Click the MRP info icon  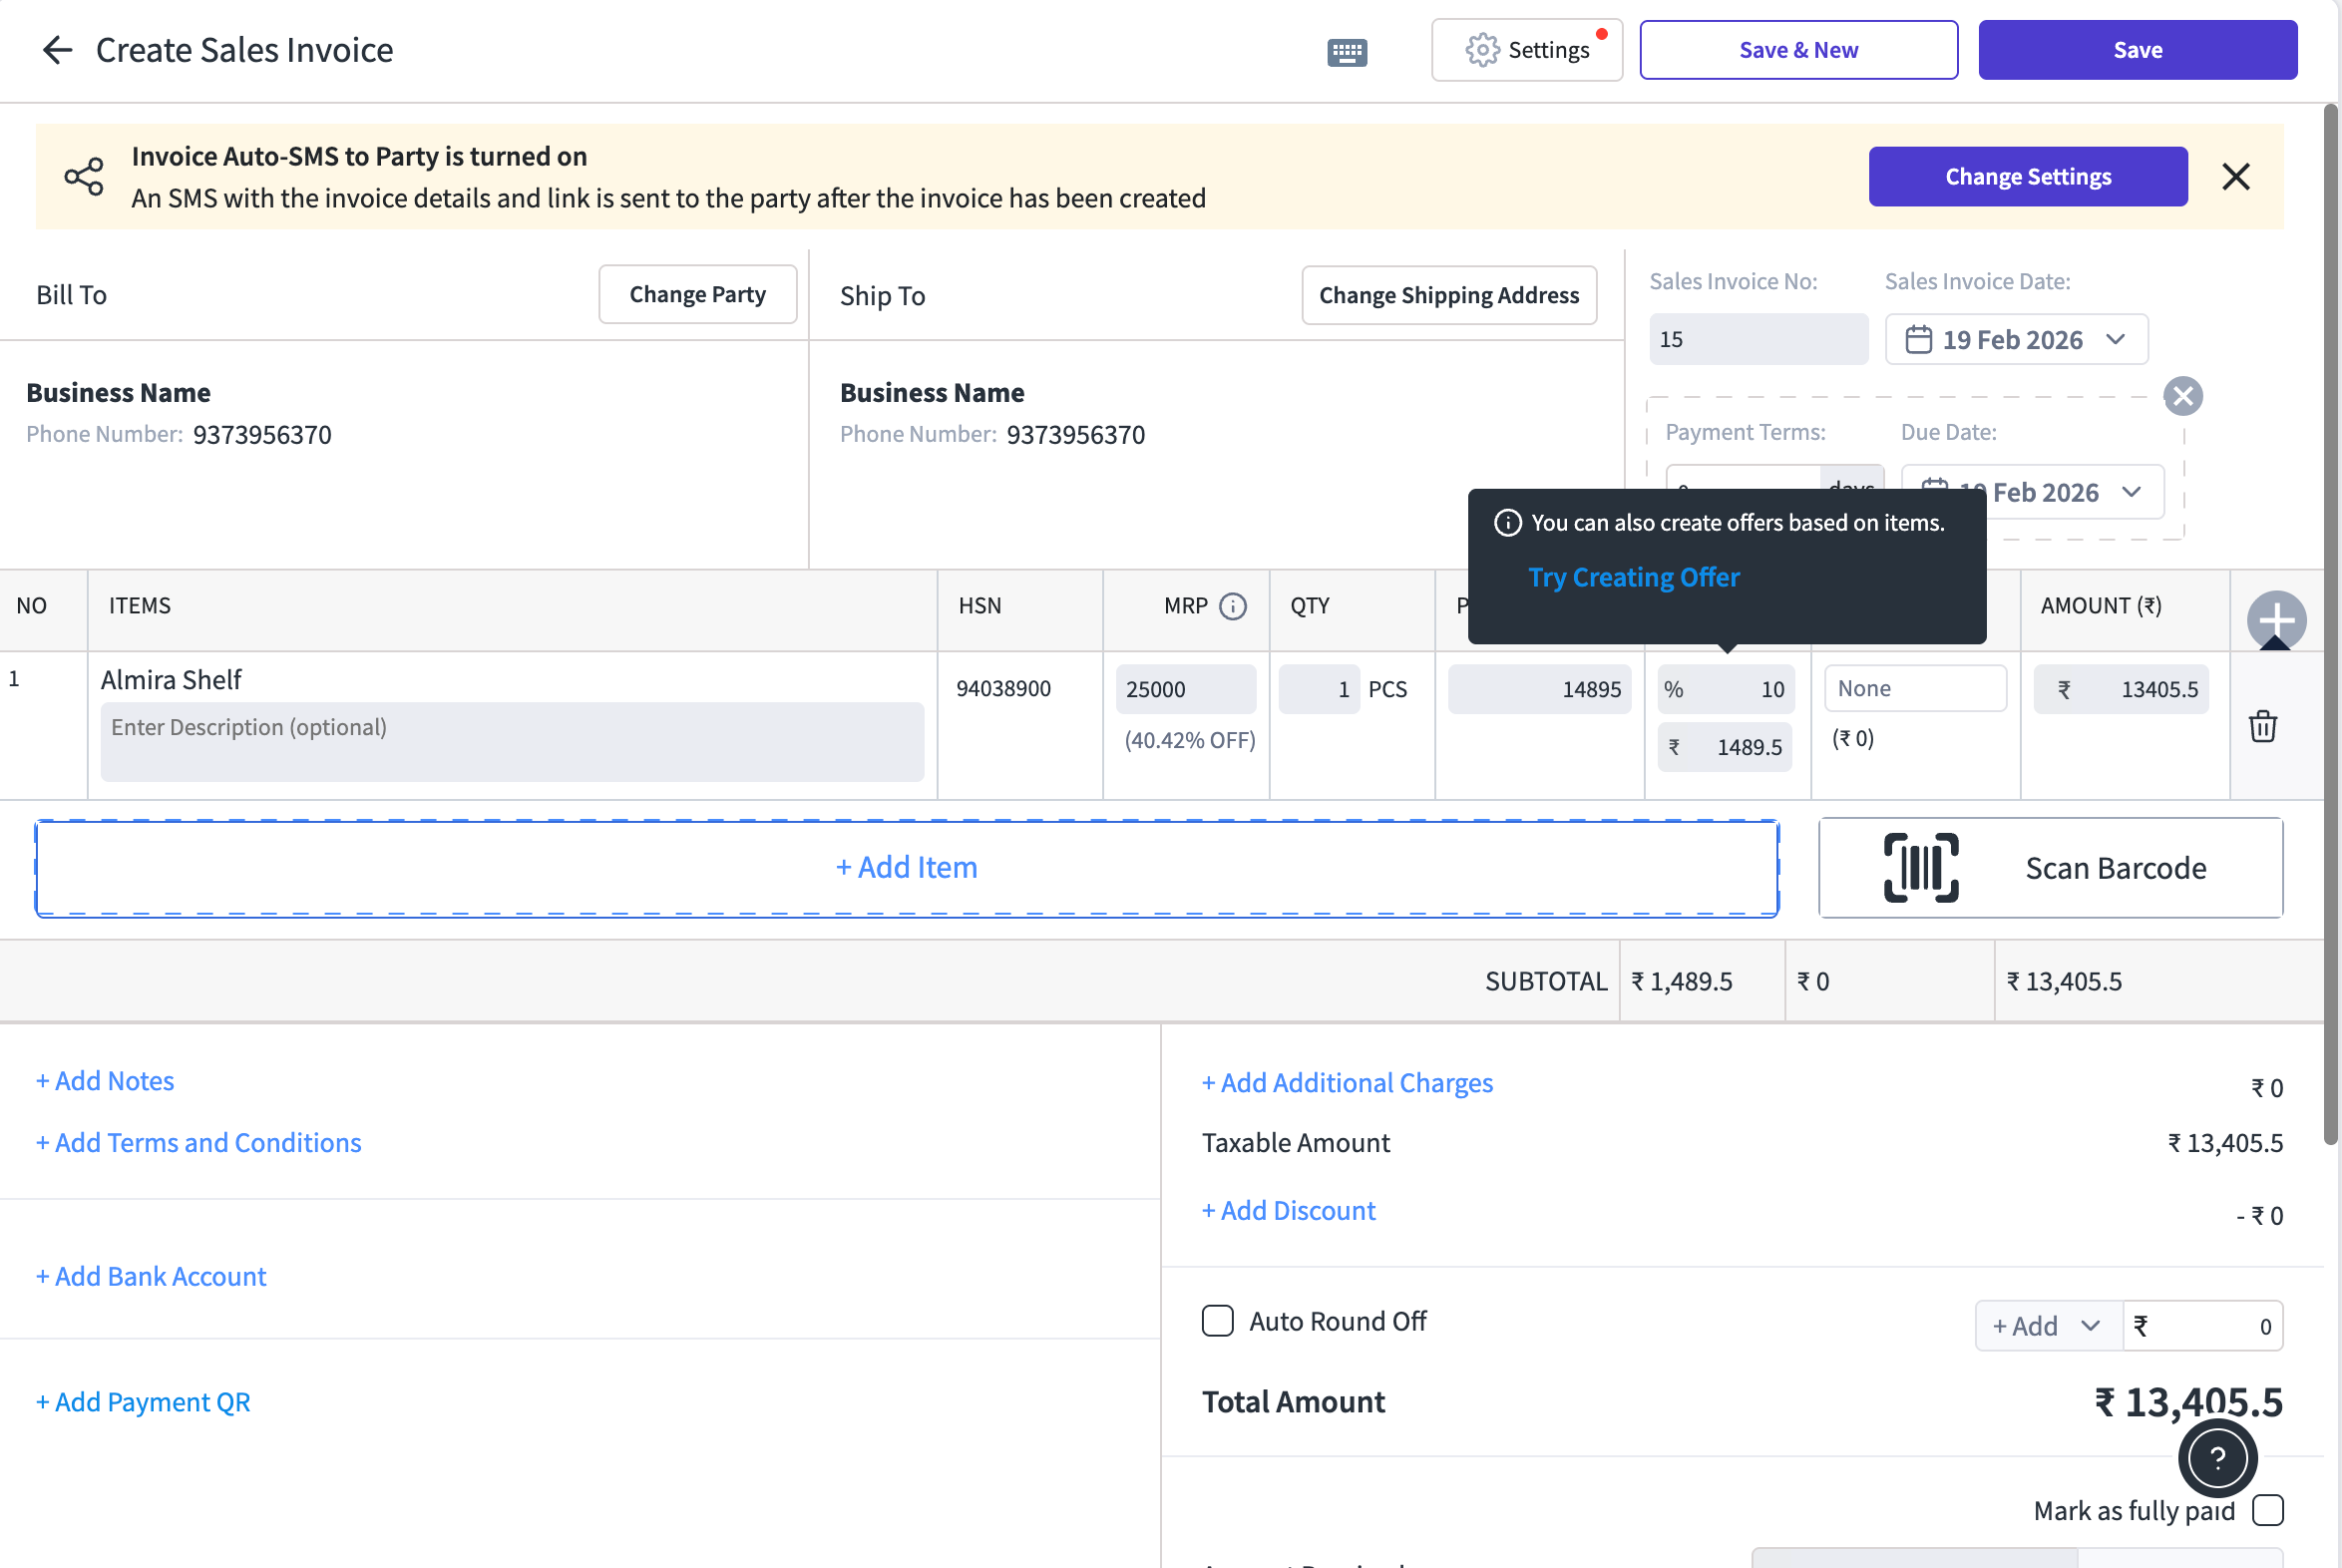pos(1233,606)
